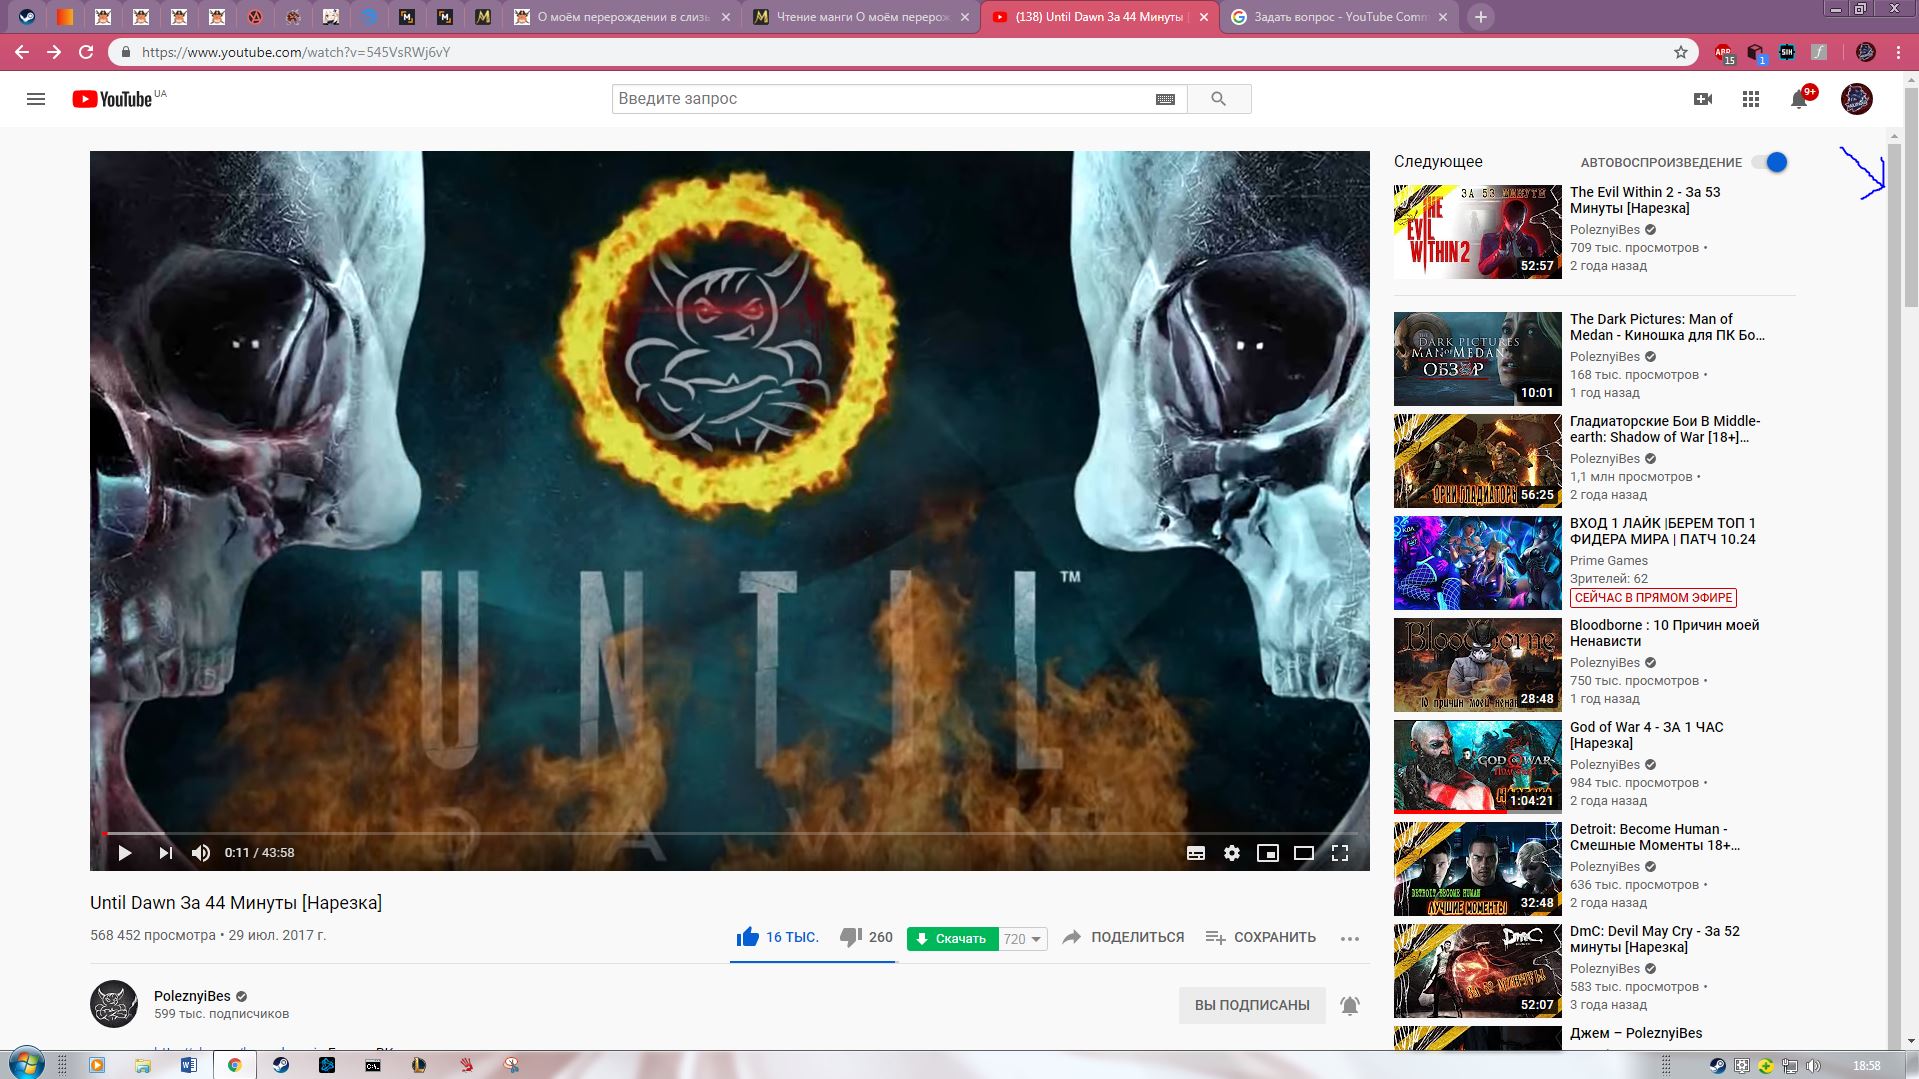Open Гладиаторские Бои В Middle-earth video title

(x=1665, y=429)
